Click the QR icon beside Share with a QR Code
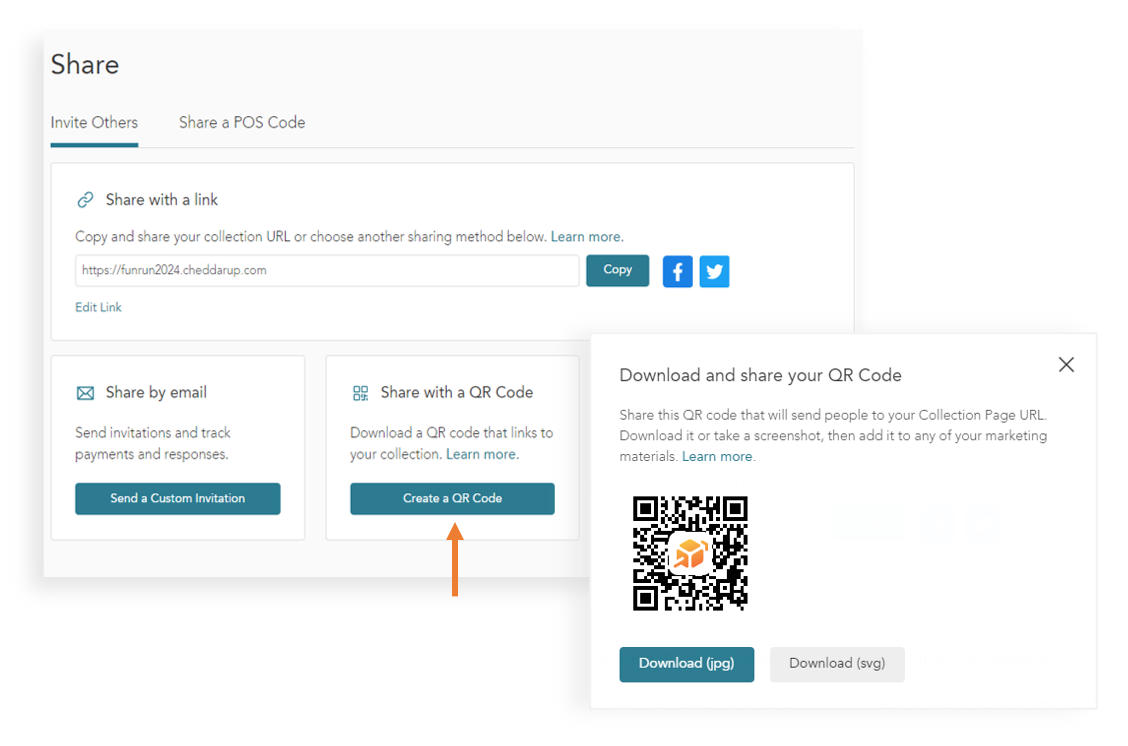 point(361,393)
